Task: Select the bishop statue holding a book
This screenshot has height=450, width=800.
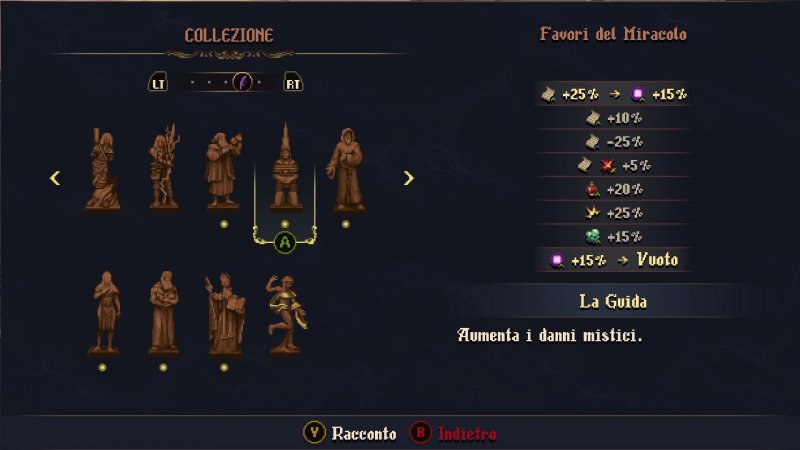Action: click(224, 314)
